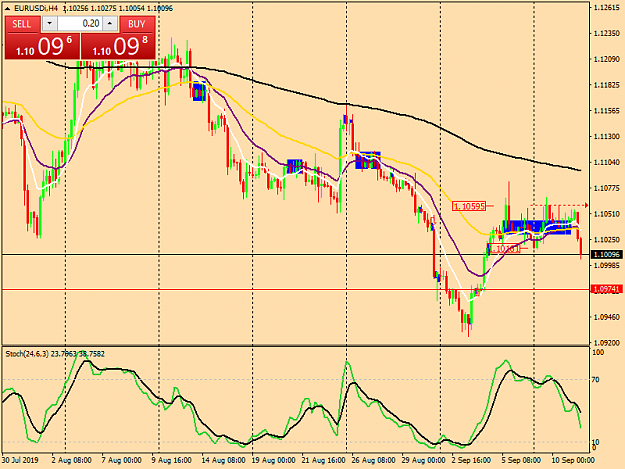625x469 pixels.
Task: Click the red 1.09741 price level tag
Action: pos(606,289)
